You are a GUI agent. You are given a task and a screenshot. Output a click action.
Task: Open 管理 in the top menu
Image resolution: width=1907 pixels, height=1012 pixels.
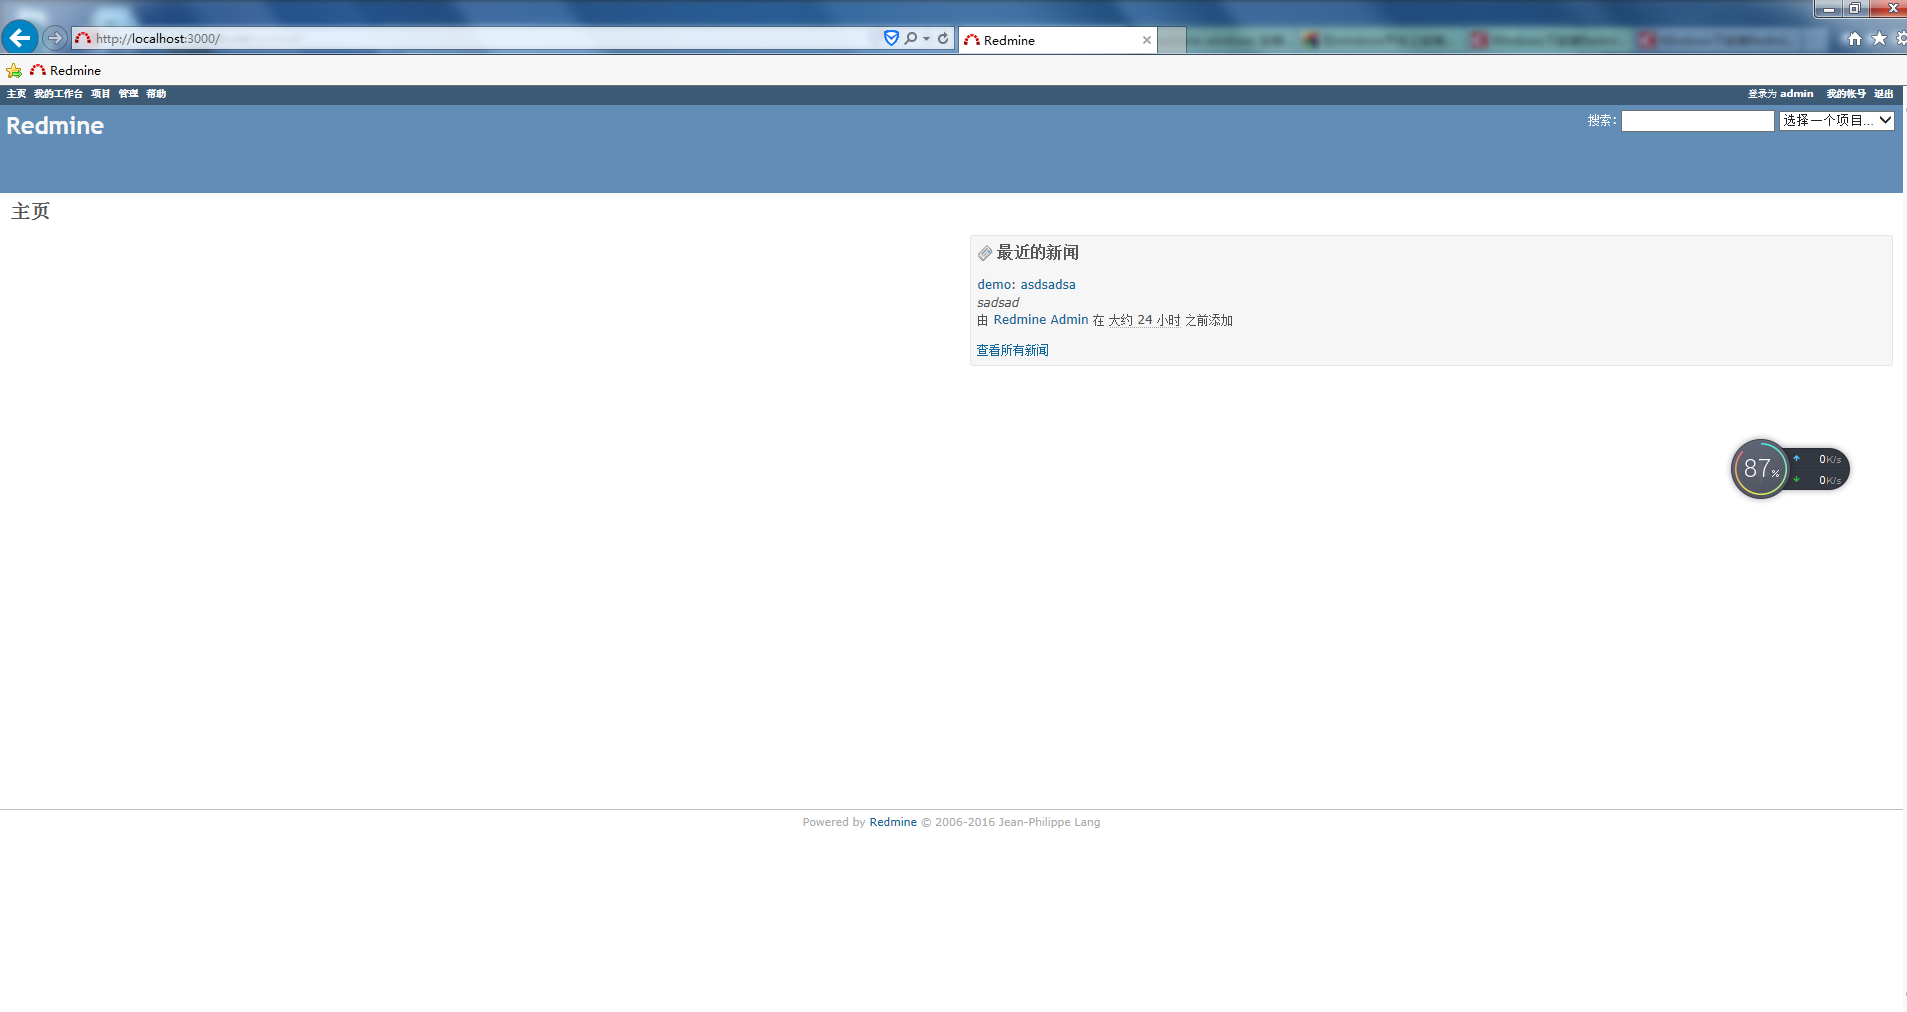coord(129,94)
